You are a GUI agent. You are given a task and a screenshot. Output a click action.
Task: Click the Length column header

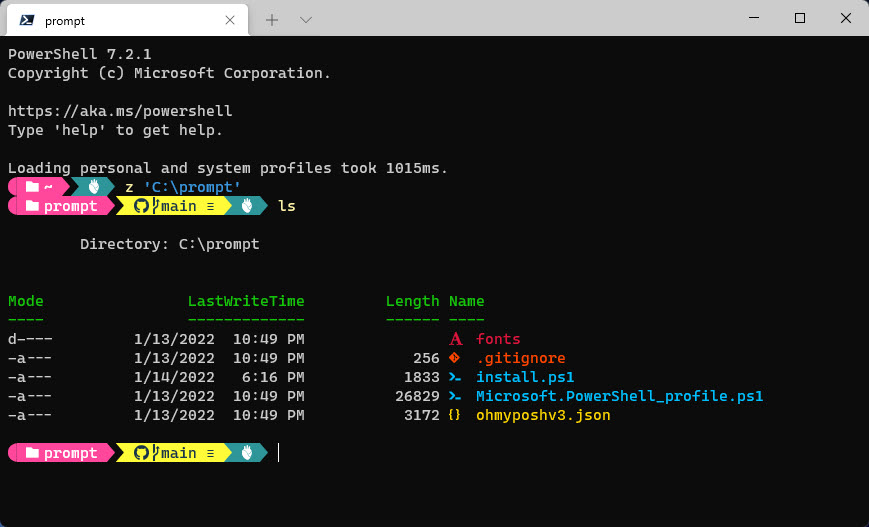click(x=412, y=301)
